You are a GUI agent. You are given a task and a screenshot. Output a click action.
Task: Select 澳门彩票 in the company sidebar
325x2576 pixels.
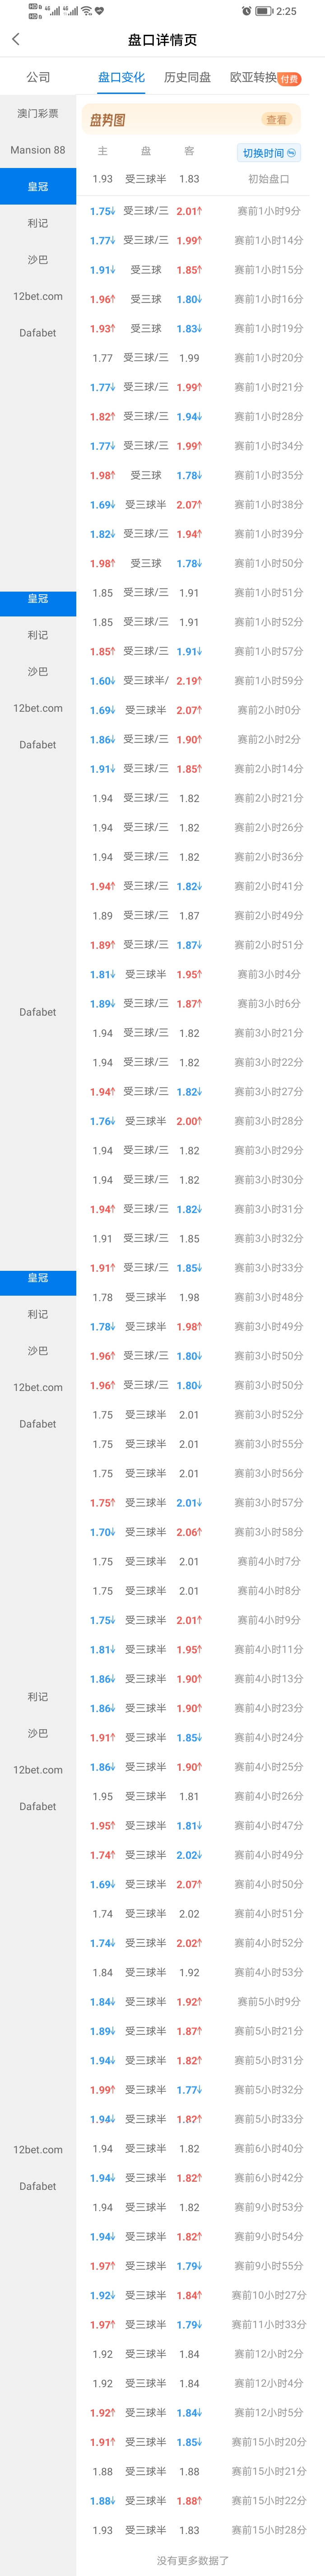[38, 114]
